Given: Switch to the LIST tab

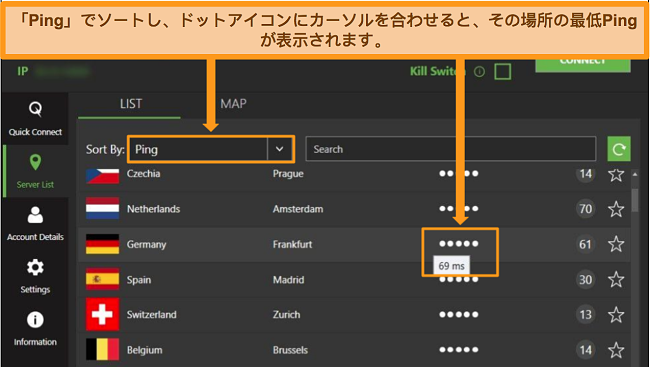Looking at the screenshot, I should pyautogui.click(x=130, y=104).
